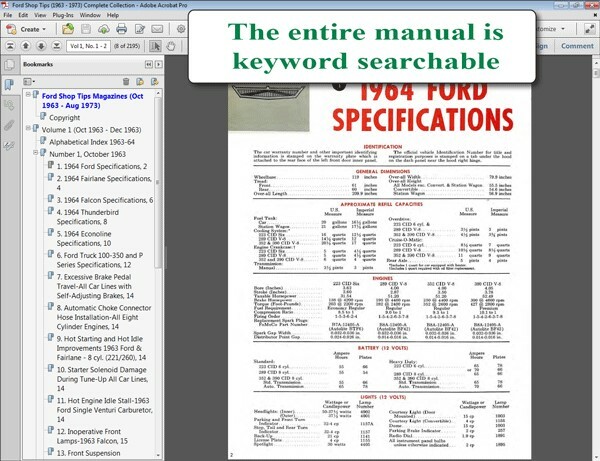The image size is (600, 461).
Task: Click the Open file folder icon
Action: (x=68, y=29)
